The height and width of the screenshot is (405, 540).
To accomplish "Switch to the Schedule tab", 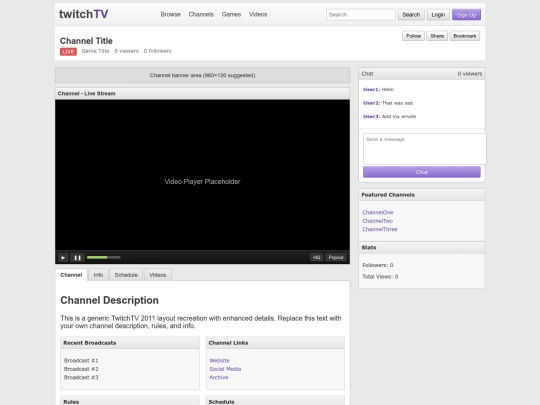I will [x=126, y=275].
